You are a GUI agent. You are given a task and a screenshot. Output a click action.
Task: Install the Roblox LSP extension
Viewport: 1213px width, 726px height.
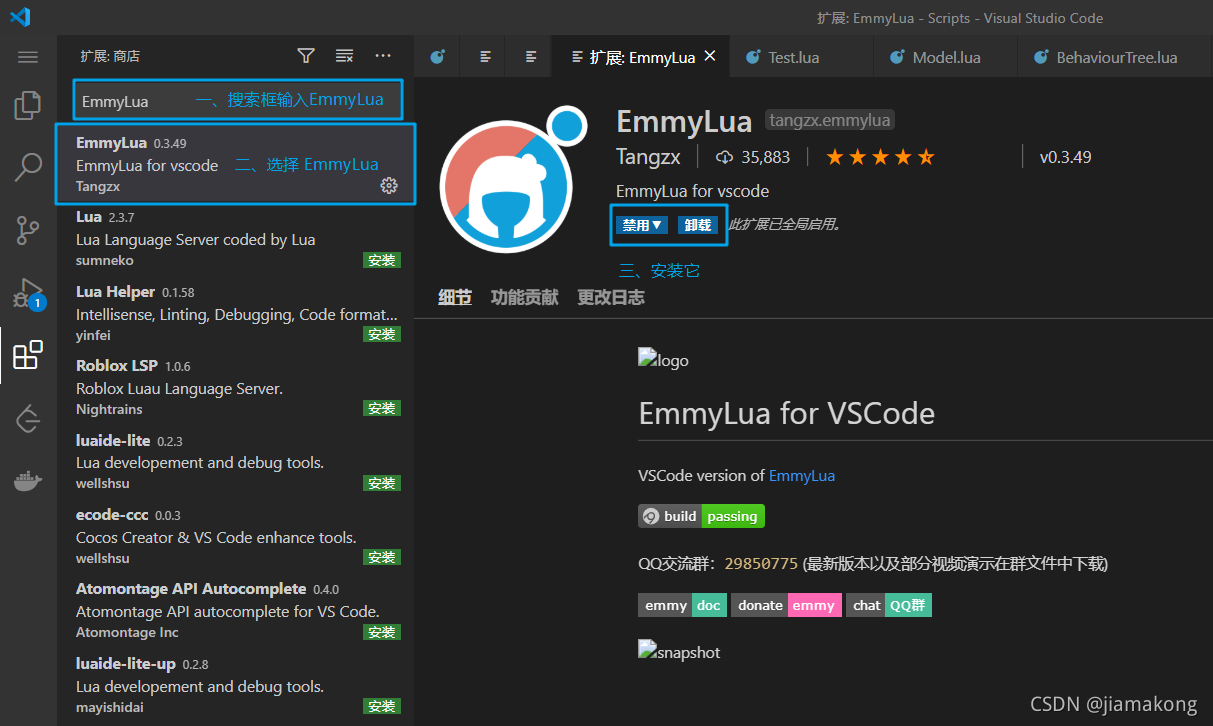tap(382, 408)
